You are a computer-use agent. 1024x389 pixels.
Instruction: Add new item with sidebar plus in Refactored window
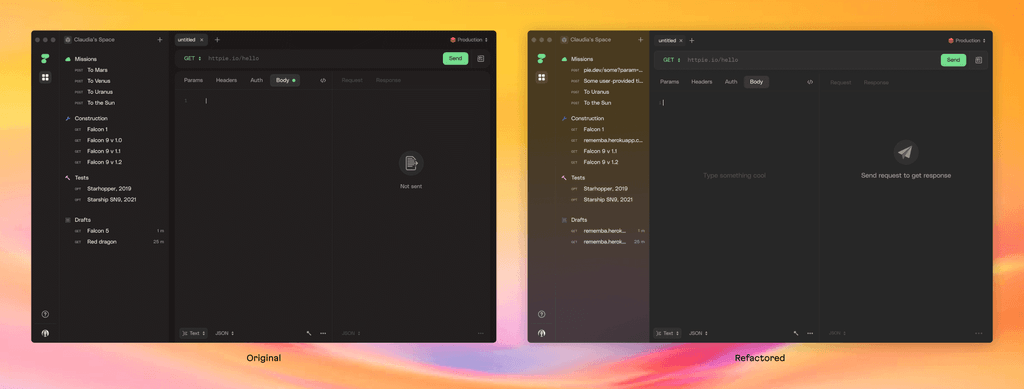click(x=640, y=40)
